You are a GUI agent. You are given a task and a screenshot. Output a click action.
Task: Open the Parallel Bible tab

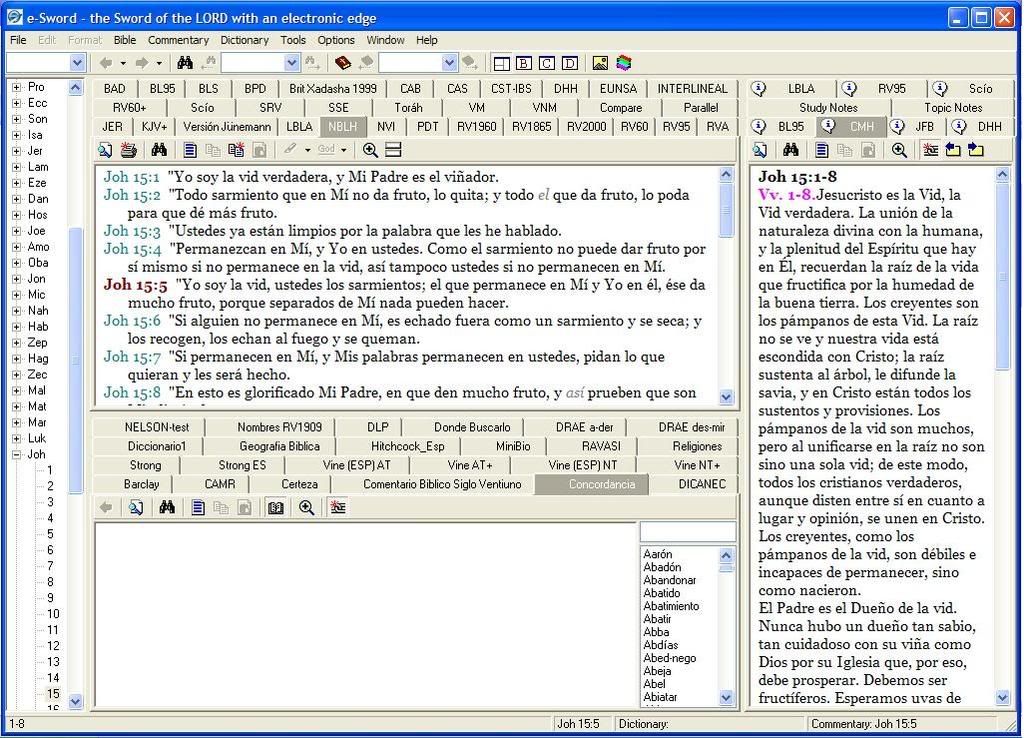click(x=701, y=108)
